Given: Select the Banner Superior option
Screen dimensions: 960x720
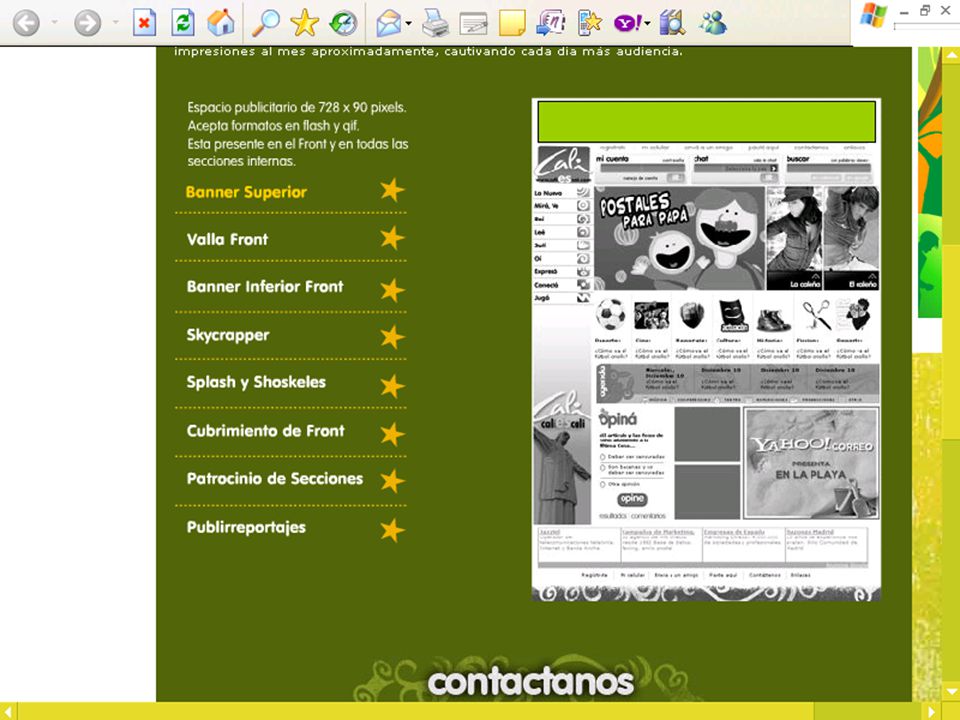Looking at the screenshot, I should [x=246, y=192].
